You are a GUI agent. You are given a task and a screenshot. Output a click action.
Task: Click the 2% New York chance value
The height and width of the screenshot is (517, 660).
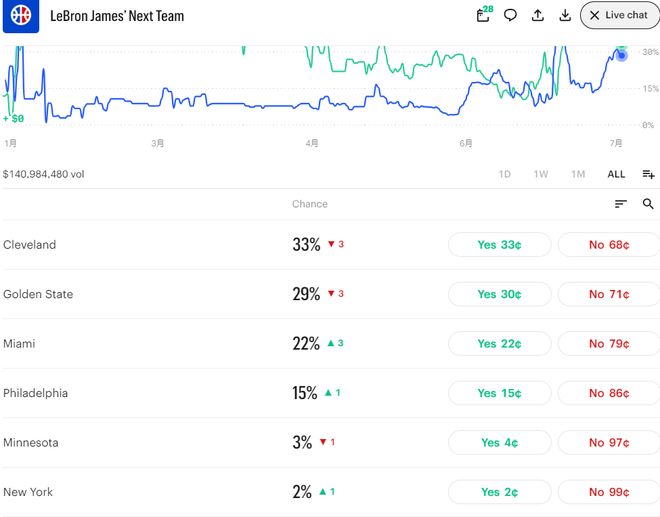click(x=302, y=492)
